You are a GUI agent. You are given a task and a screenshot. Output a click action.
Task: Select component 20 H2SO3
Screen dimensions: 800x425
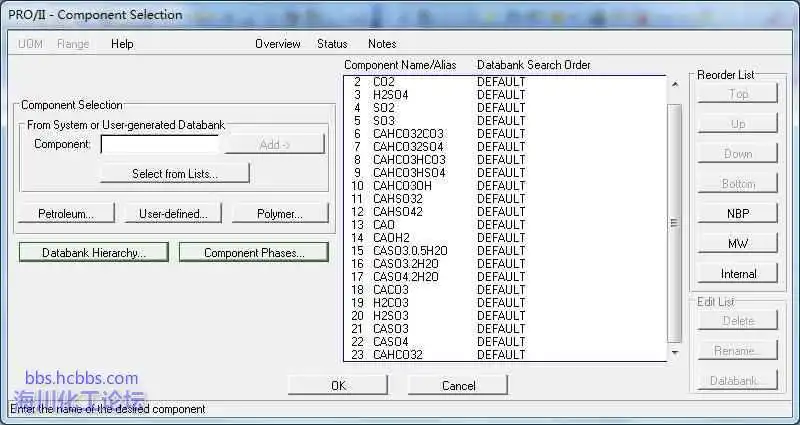click(x=505, y=316)
